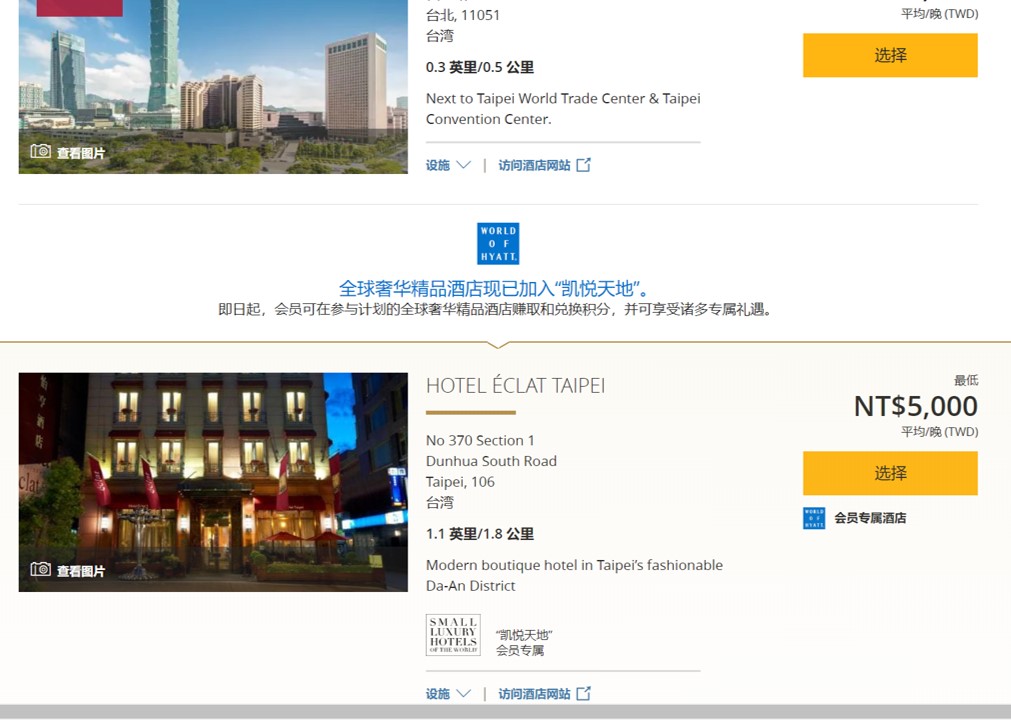
Task: Click the Small Luxury Hotels logo
Action: (453, 635)
